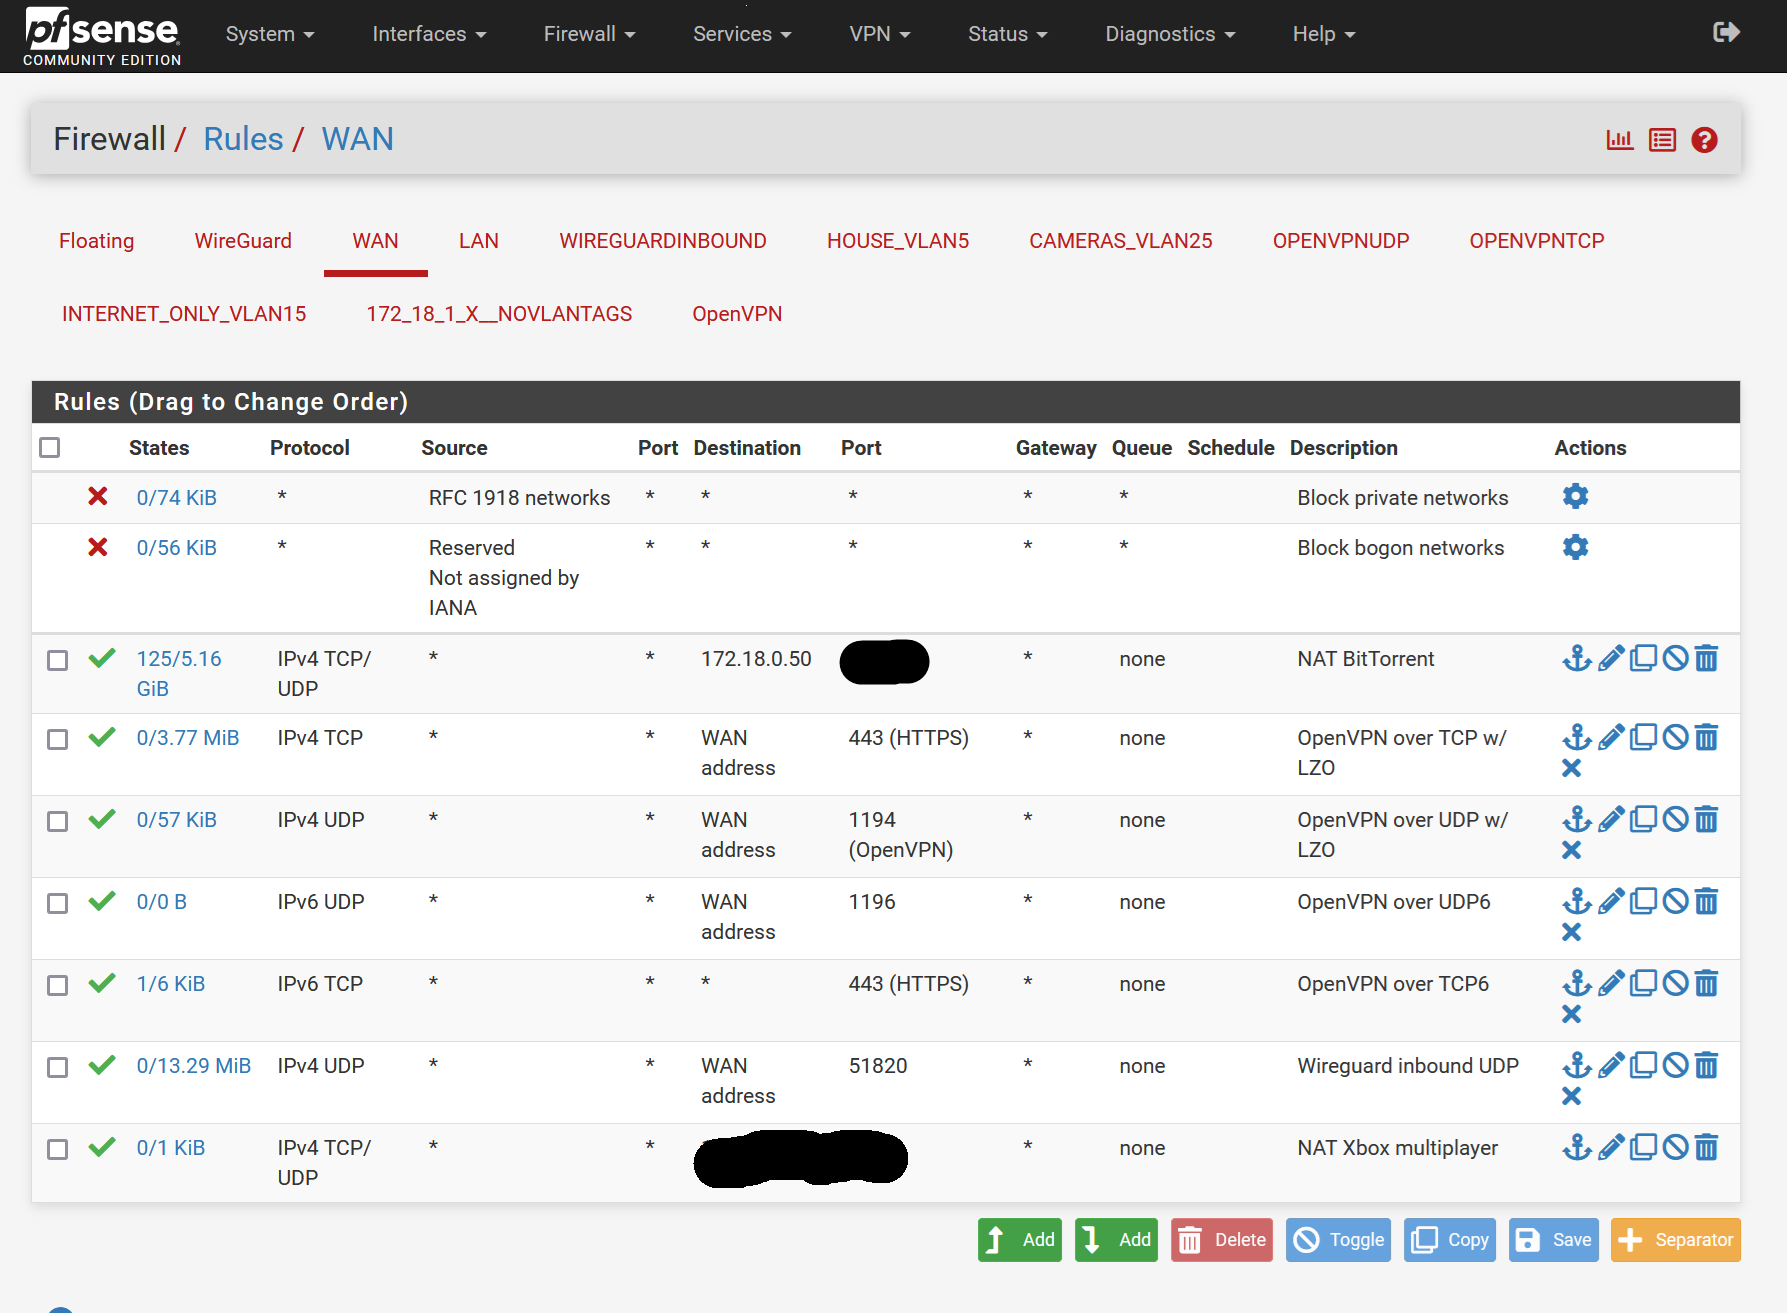Open the INTERNET_ONLY_VLAN15 tab
This screenshot has width=1787, height=1313.
tap(184, 314)
